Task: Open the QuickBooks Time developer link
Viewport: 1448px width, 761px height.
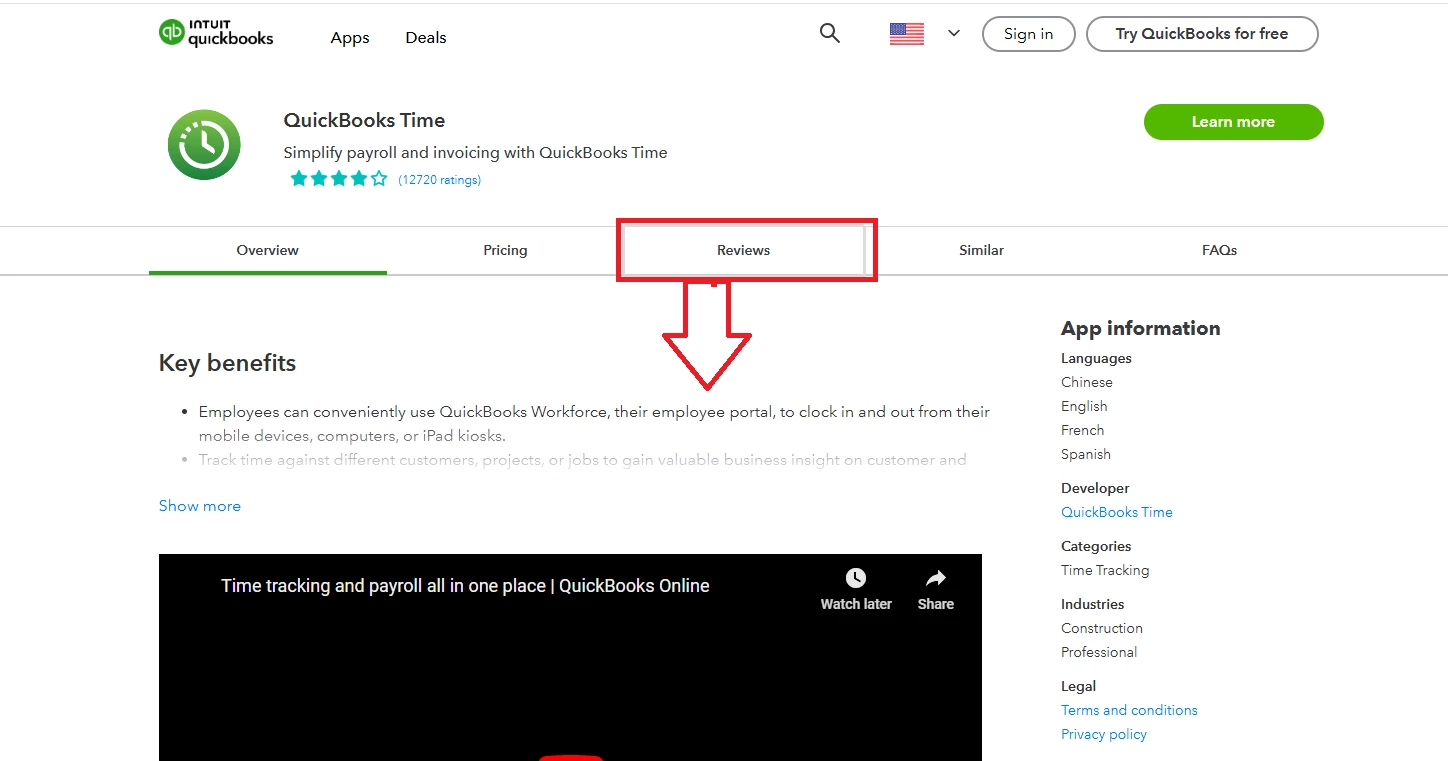Action: pyautogui.click(x=1117, y=512)
